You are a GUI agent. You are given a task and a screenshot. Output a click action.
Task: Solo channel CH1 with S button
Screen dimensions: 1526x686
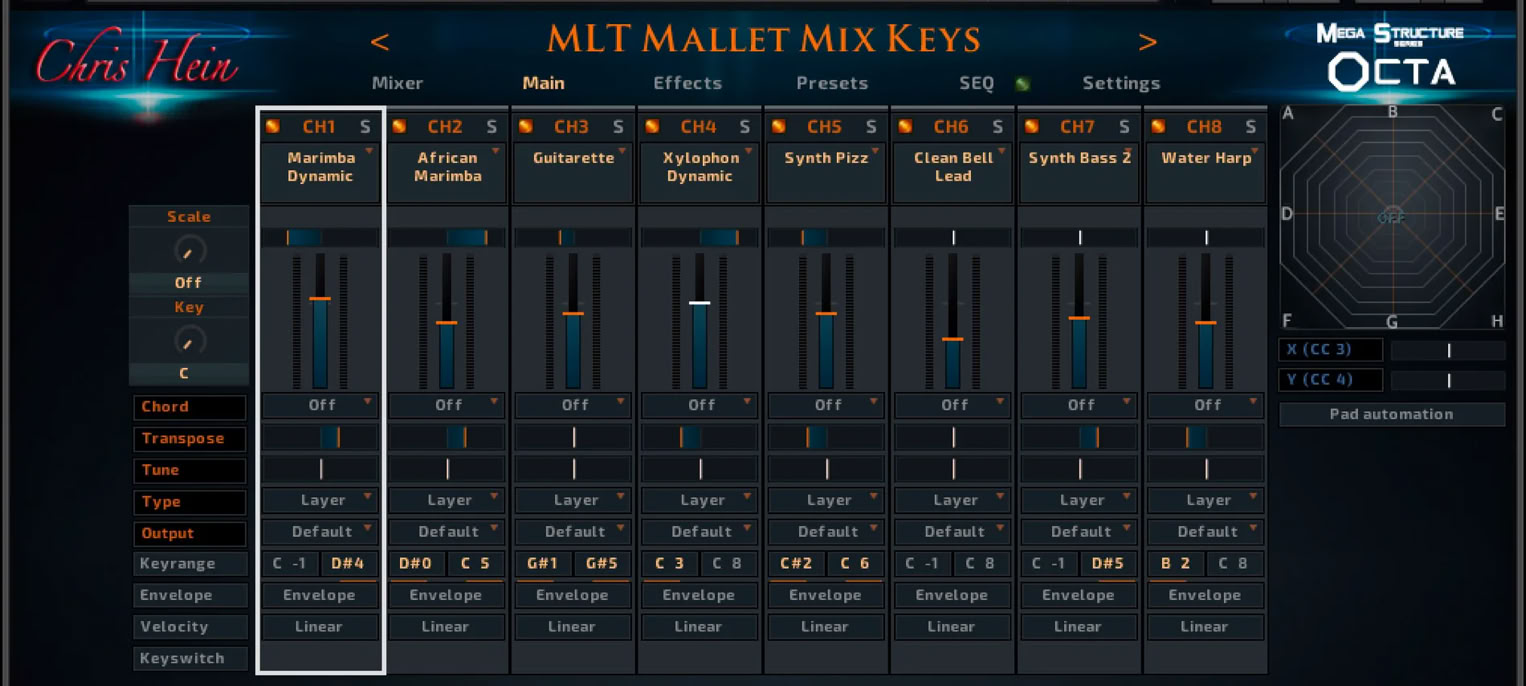pos(365,127)
